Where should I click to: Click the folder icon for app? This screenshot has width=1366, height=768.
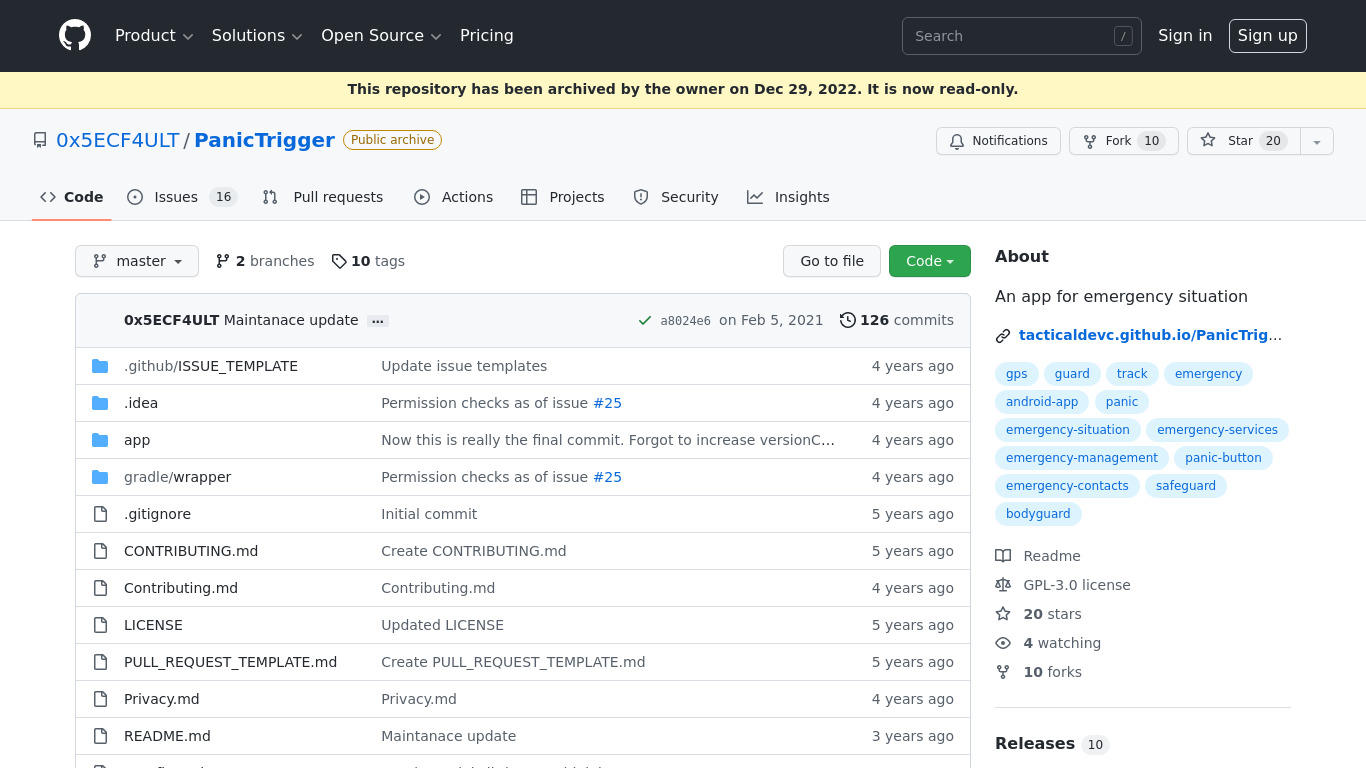pos(100,440)
